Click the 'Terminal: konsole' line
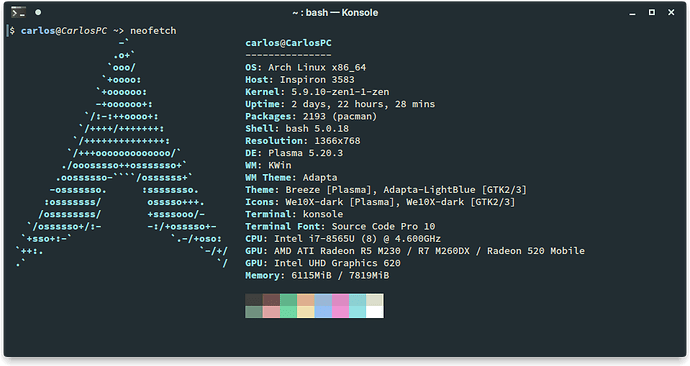690x366 pixels. [294, 214]
